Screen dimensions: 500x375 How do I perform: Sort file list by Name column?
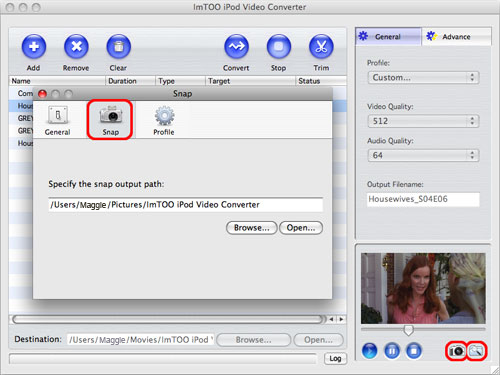tap(57, 81)
